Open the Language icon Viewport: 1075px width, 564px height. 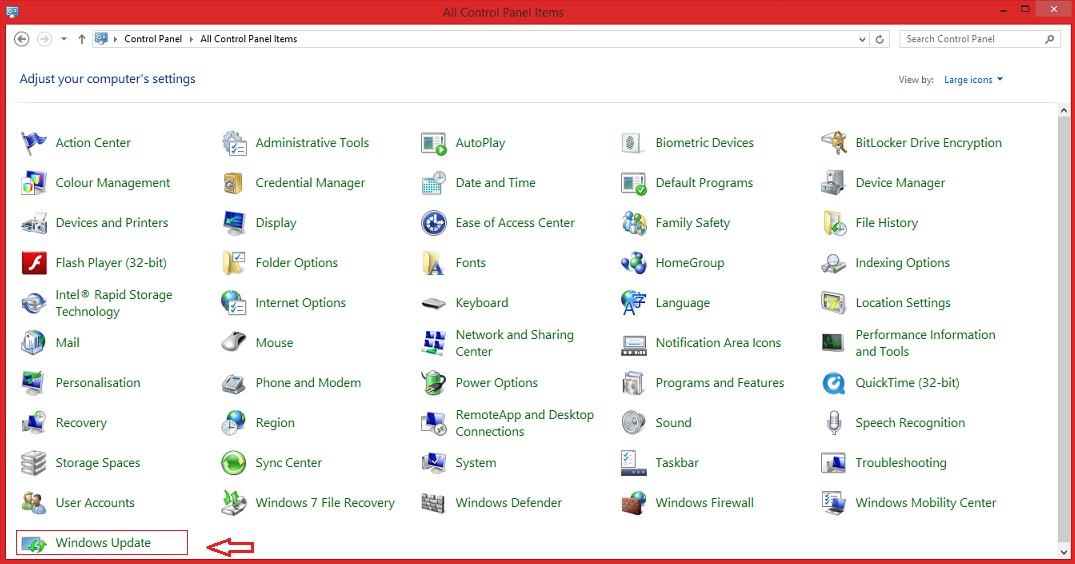coord(633,303)
